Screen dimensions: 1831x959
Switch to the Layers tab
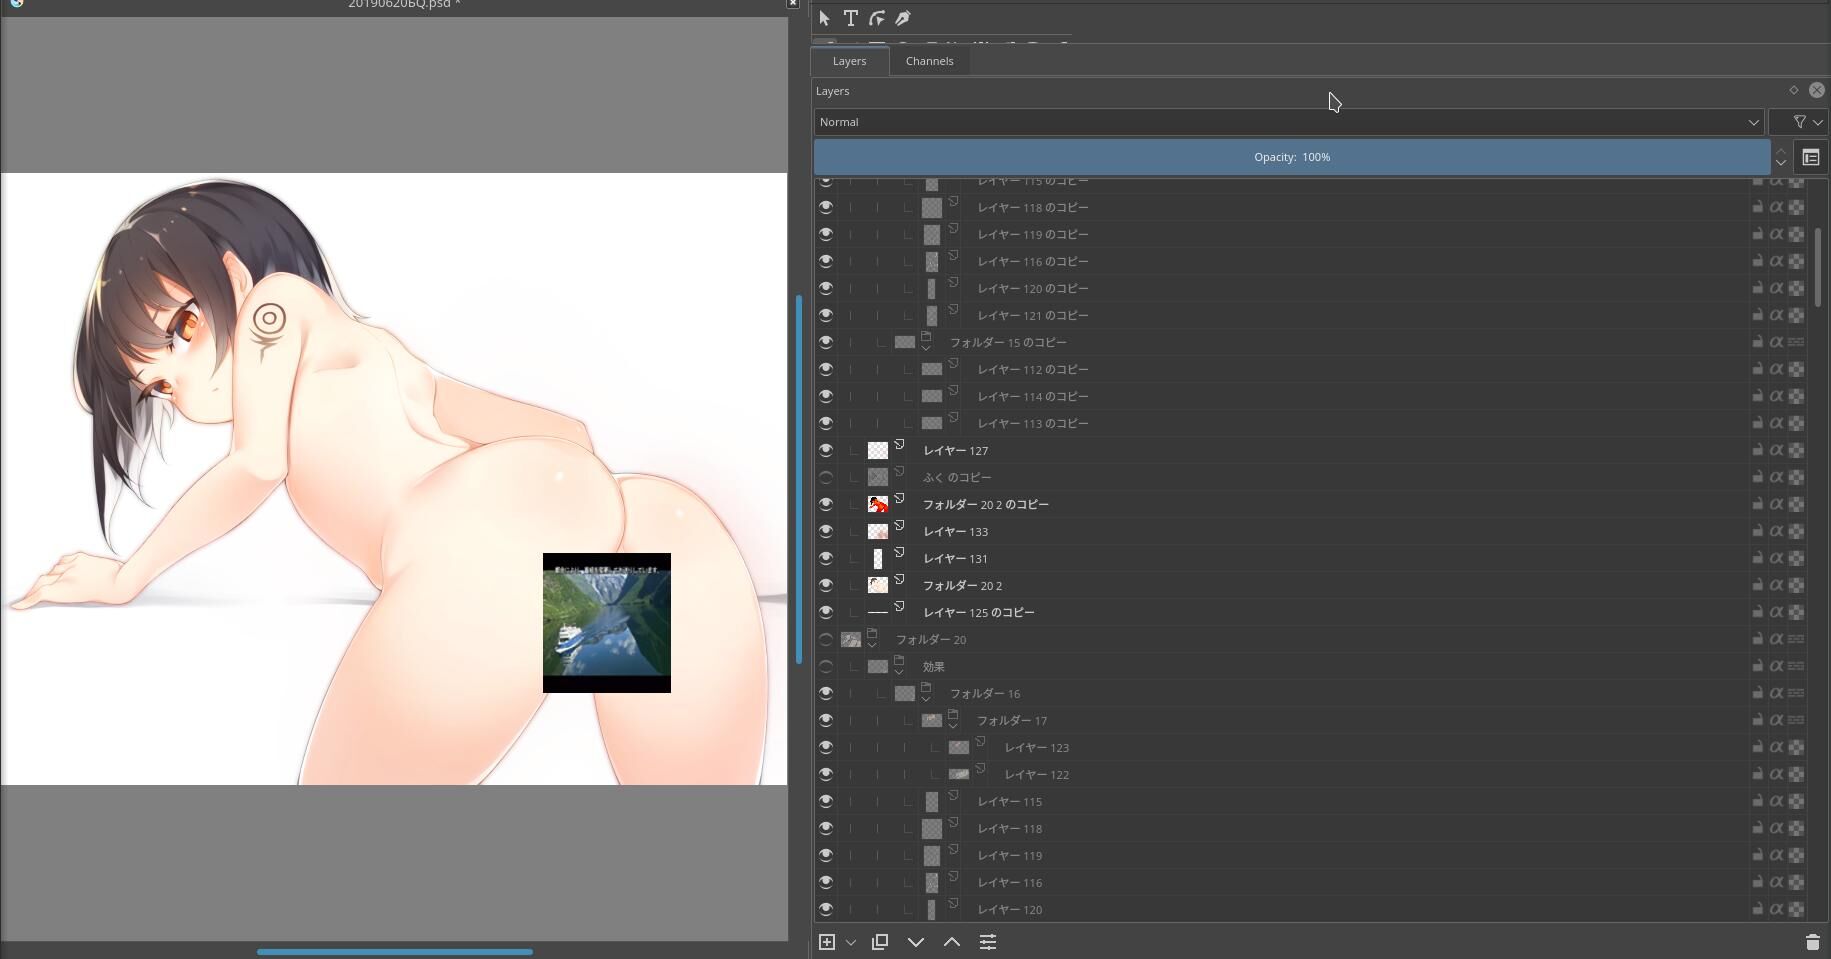coord(849,61)
